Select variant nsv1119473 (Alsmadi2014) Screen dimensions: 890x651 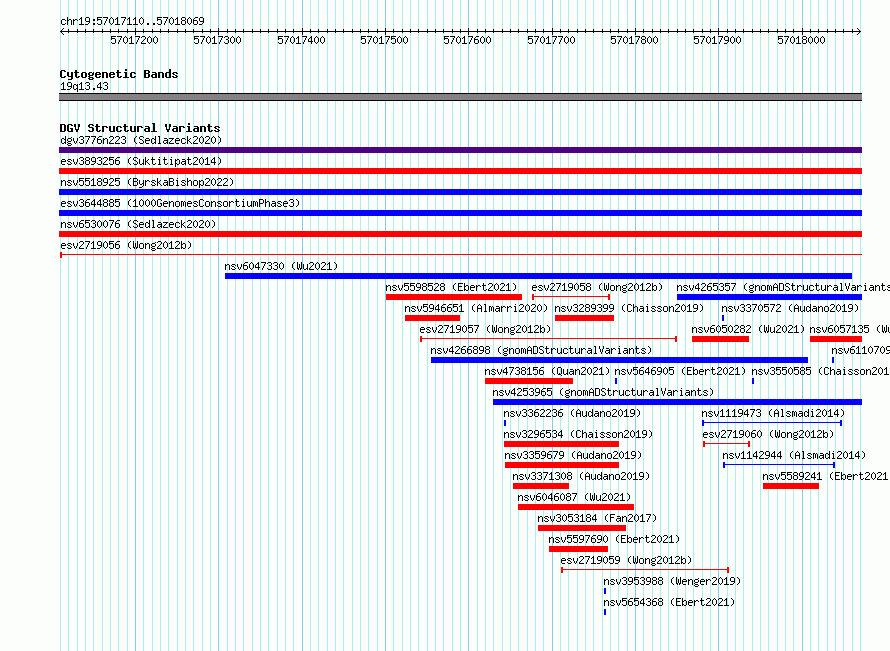pos(773,413)
